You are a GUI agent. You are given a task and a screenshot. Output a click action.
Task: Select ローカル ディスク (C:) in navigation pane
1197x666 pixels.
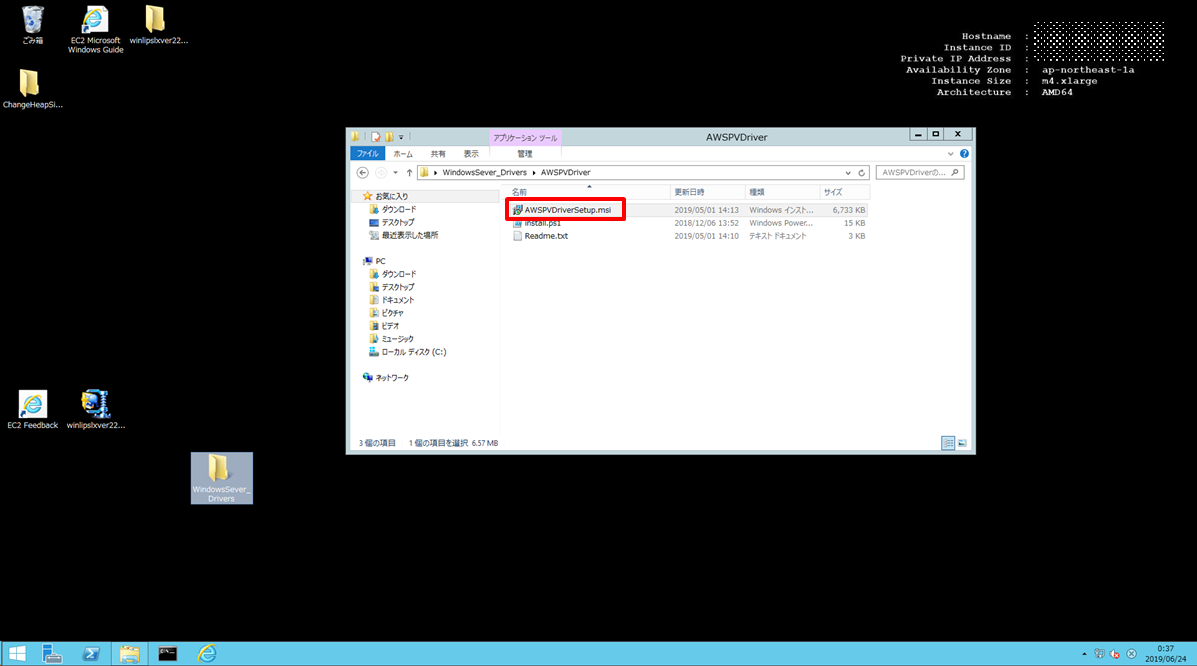click(x=413, y=352)
